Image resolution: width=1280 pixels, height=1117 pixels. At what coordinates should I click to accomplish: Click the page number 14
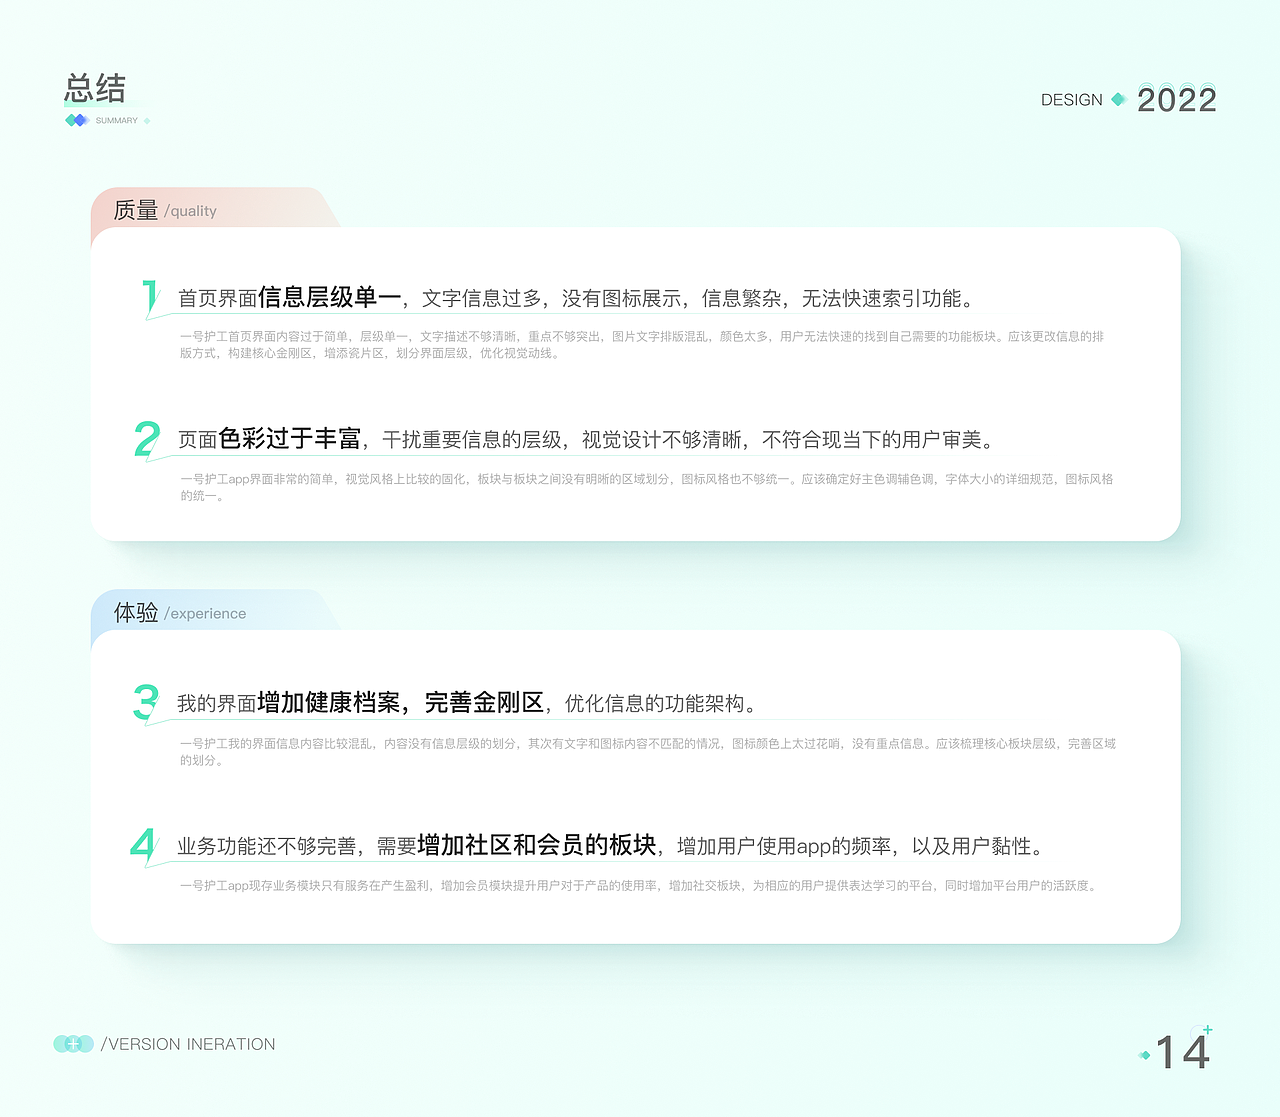point(1183,1053)
